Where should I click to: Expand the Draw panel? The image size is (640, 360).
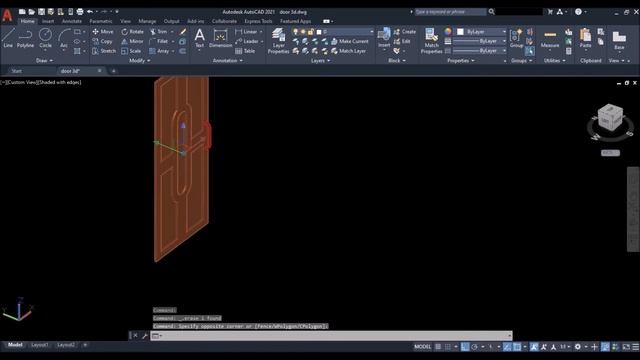tap(44, 60)
